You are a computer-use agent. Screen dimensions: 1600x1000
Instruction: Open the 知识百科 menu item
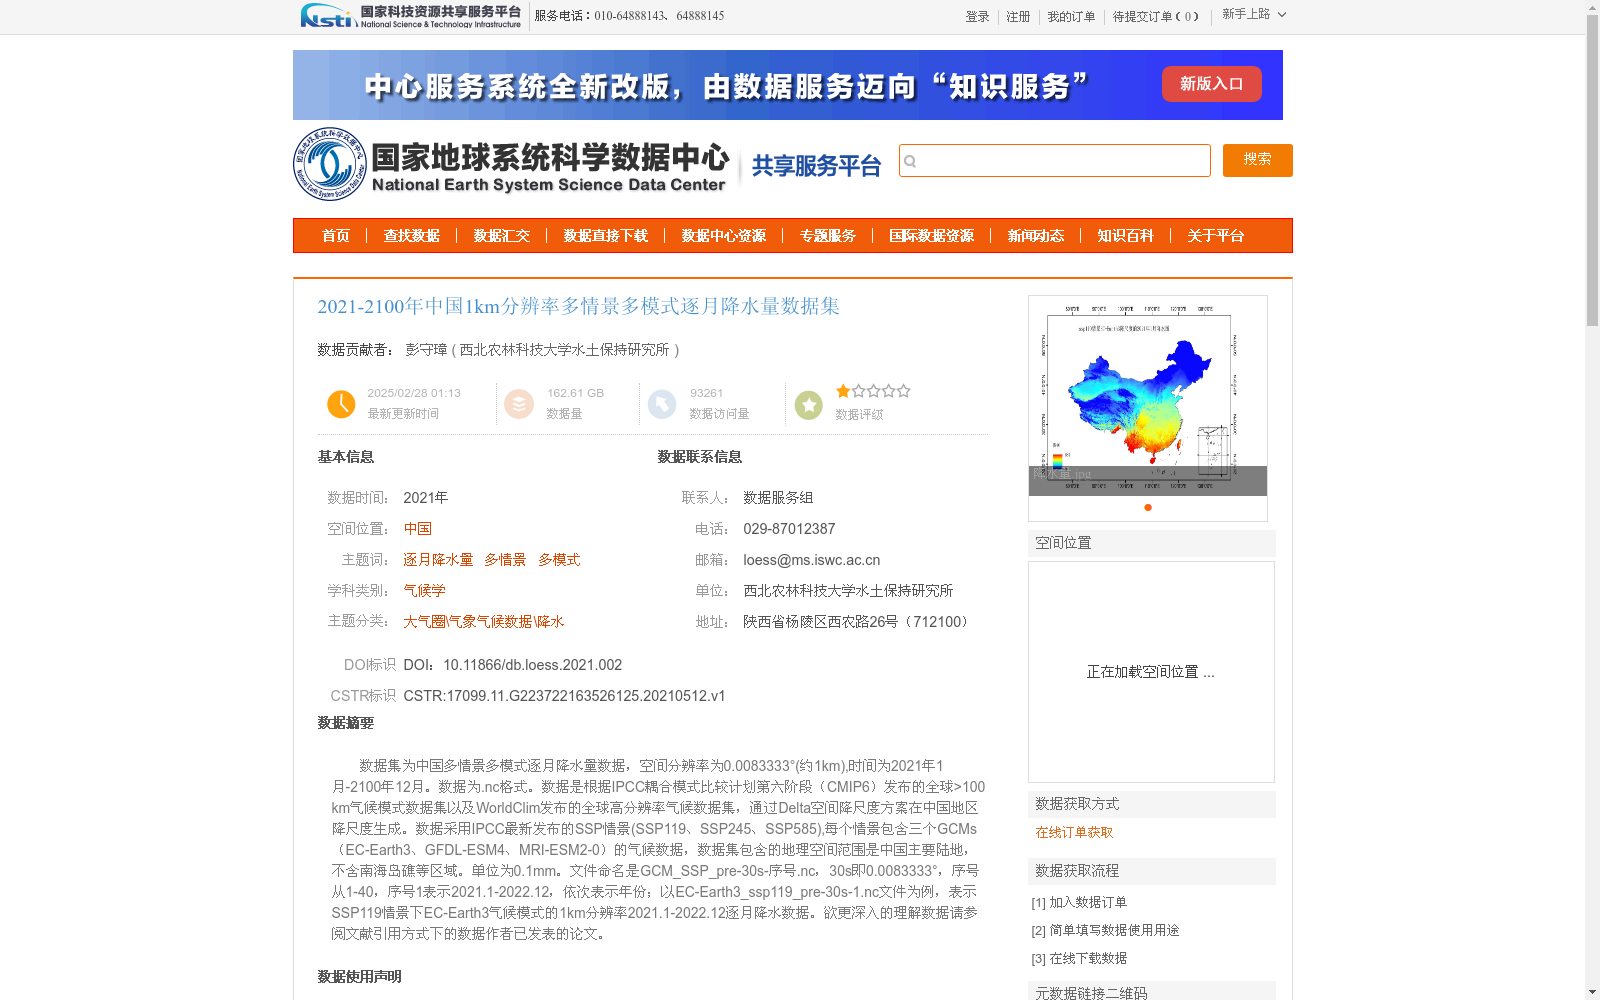(1126, 236)
